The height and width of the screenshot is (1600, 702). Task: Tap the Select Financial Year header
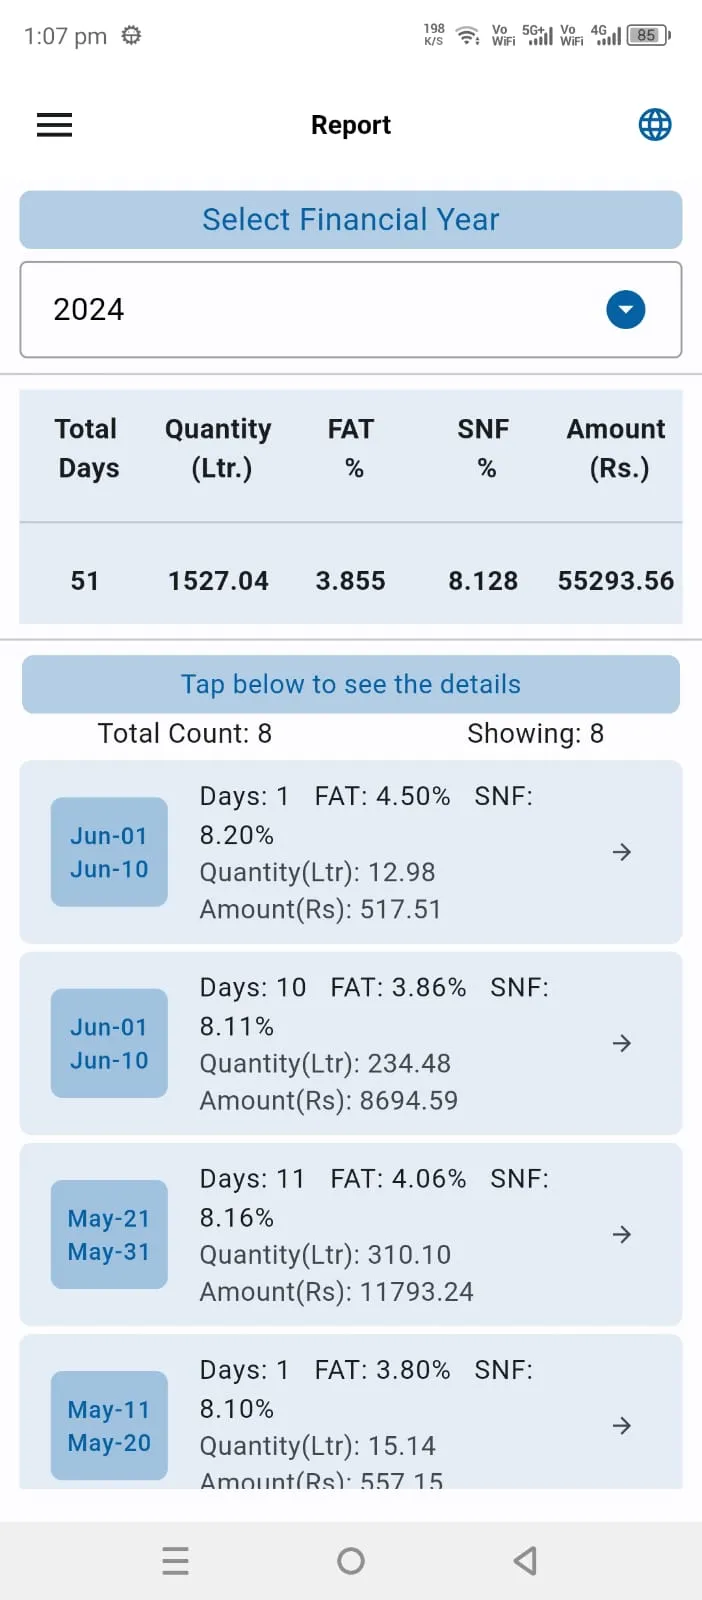[x=351, y=220]
